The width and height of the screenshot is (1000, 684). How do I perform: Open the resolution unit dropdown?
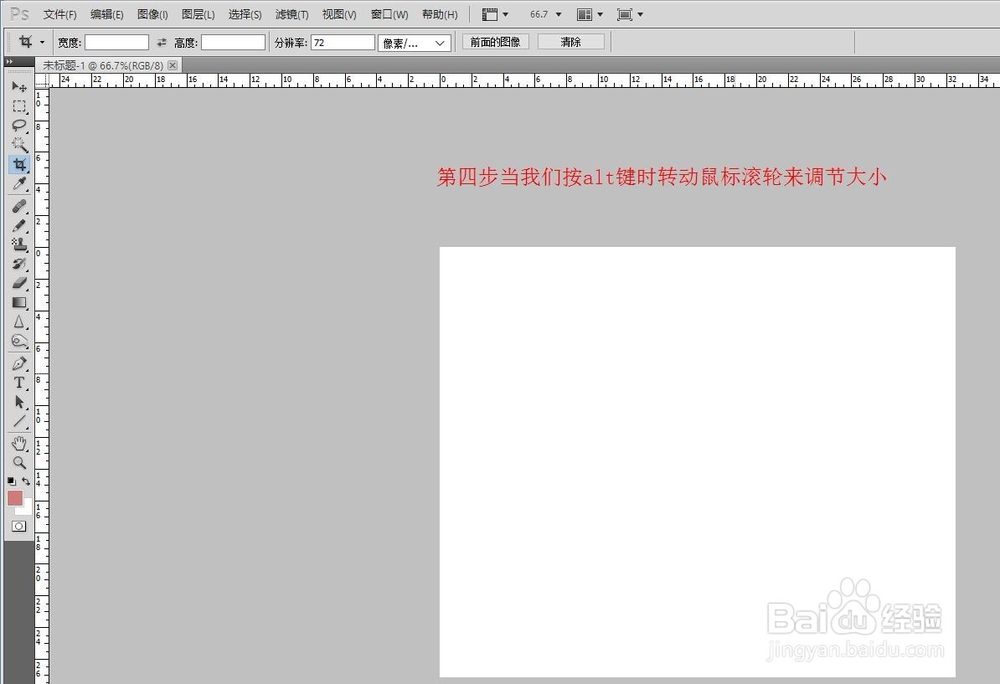coord(415,43)
